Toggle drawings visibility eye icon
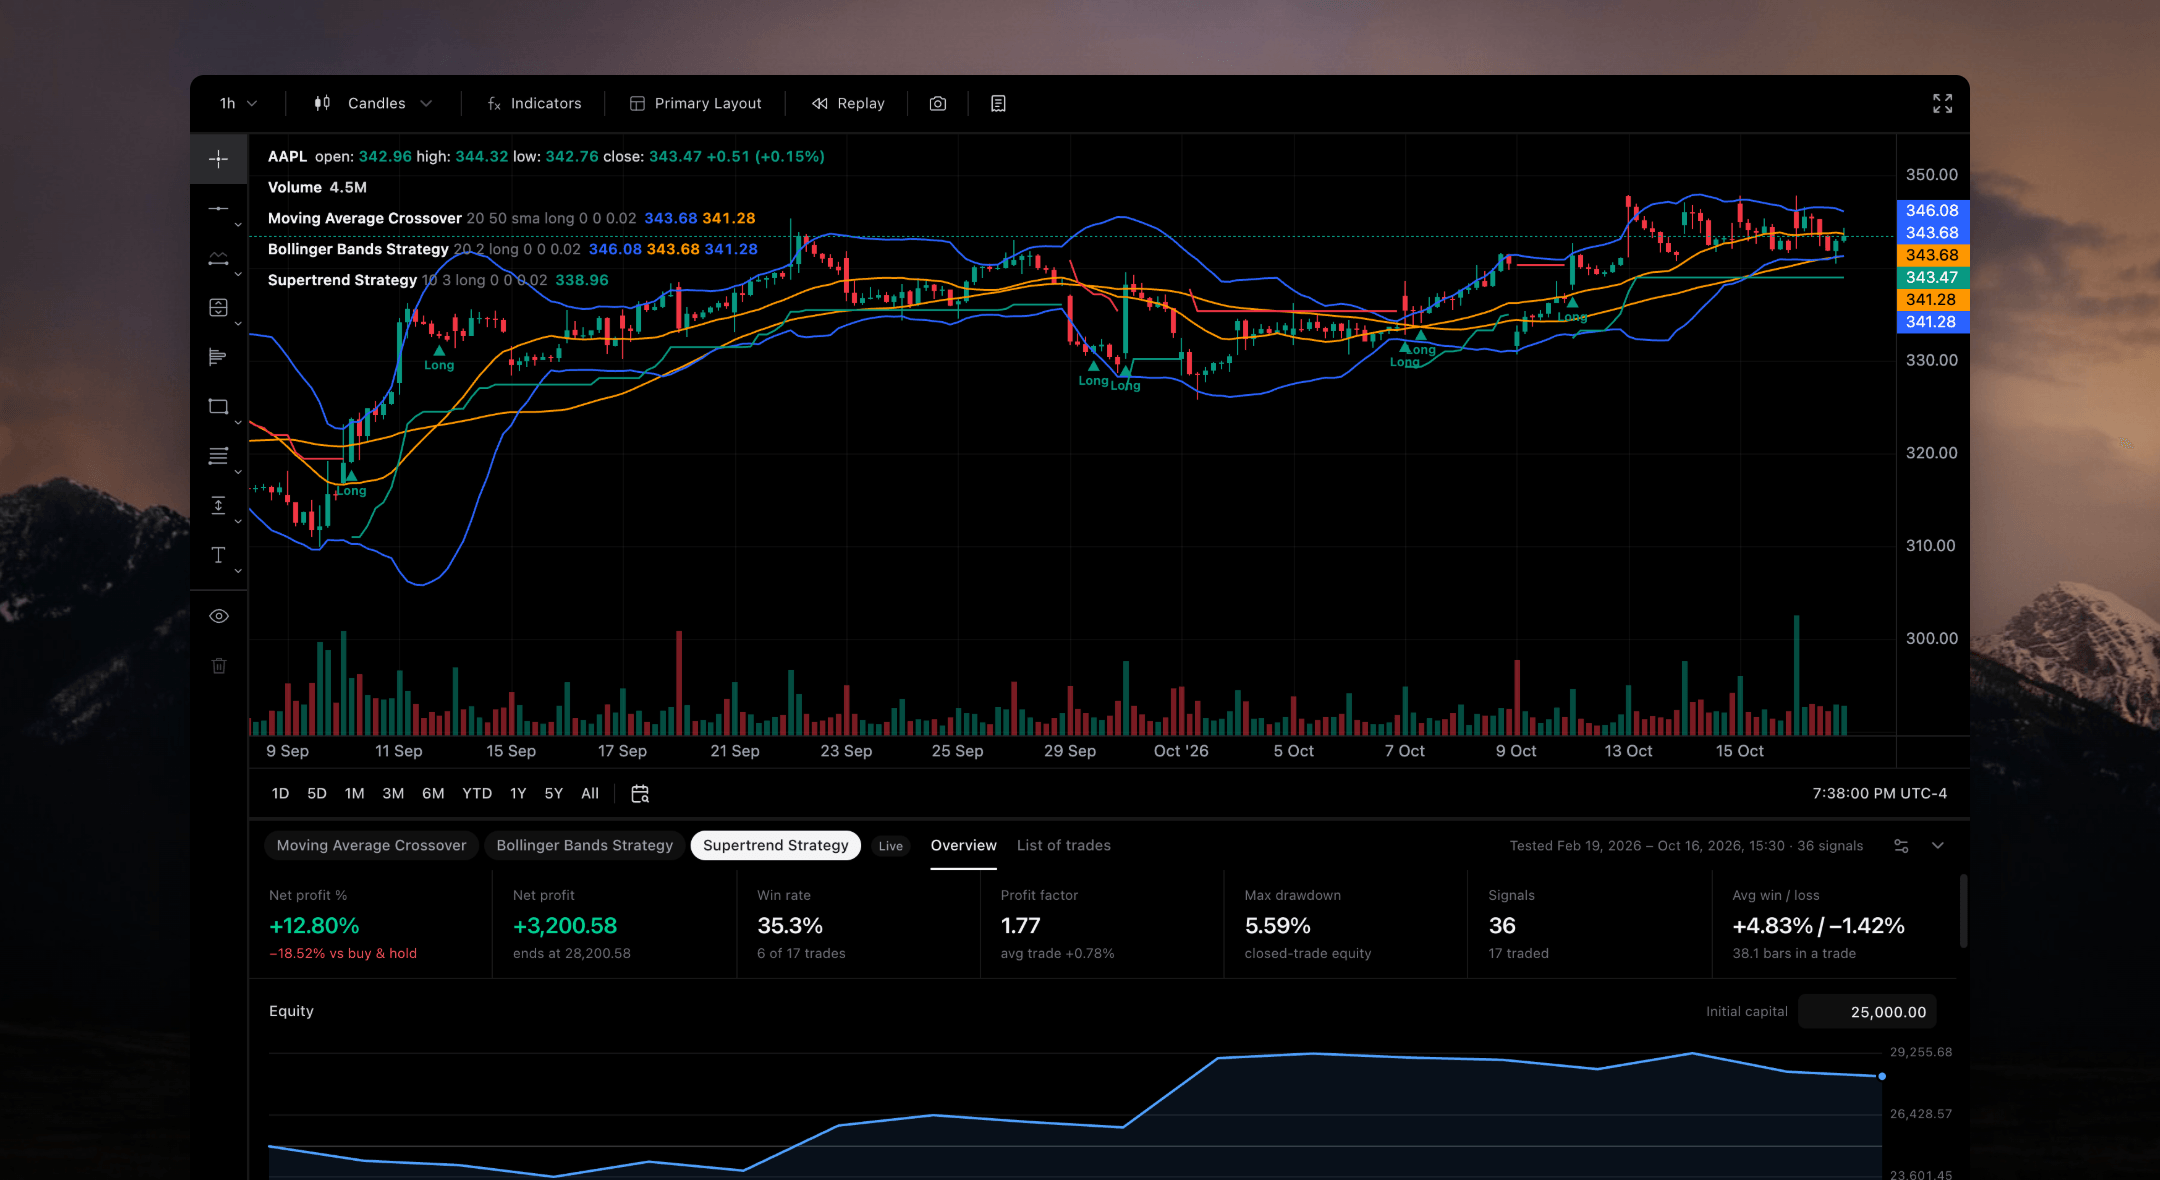2160x1180 pixels. point(219,616)
